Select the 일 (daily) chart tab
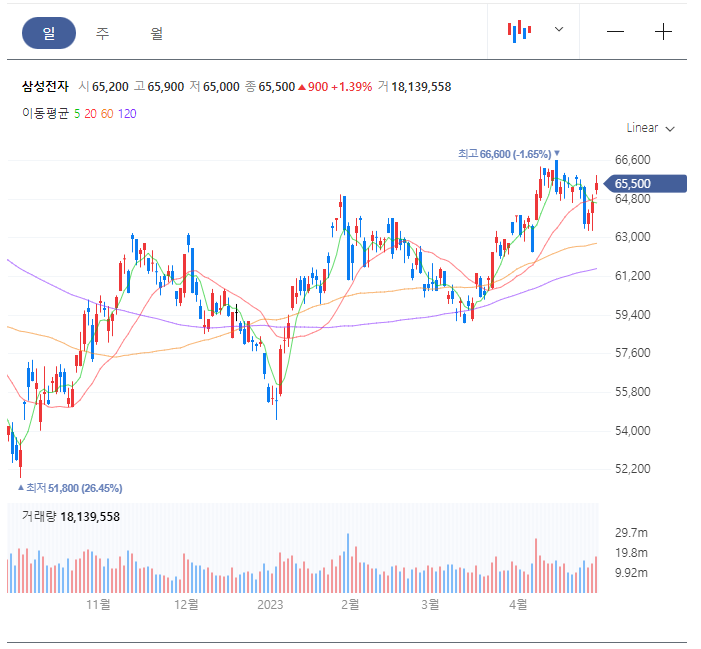The image size is (701, 649). [49, 33]
